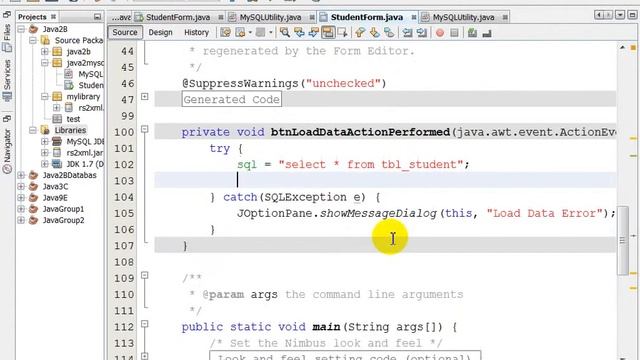This screenshot has height=360, width=640.
Task: Click line number 103 in gutter
Action: tap(124, 181)
